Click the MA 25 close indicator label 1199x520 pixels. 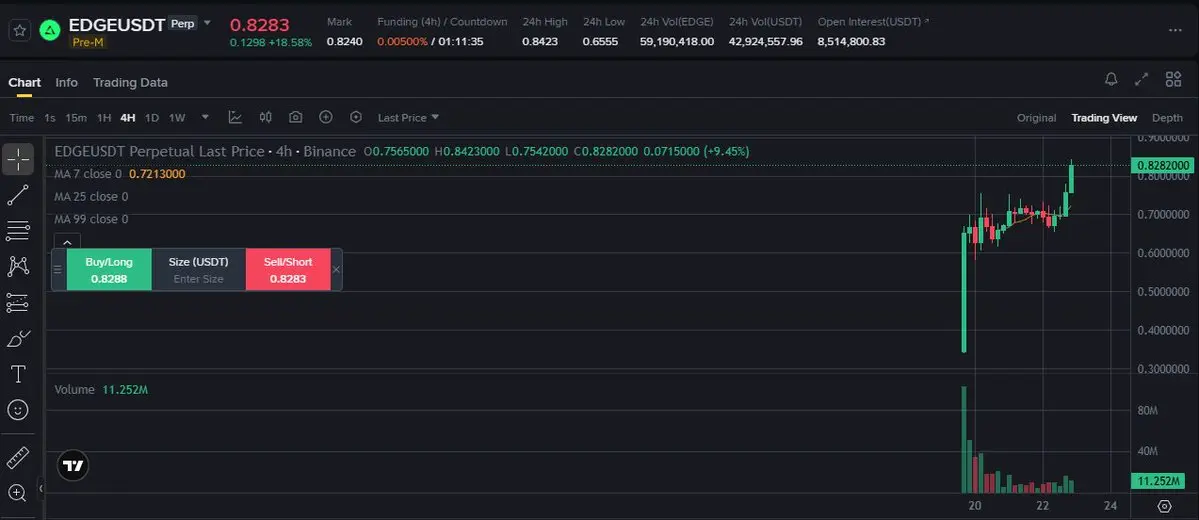point(91,197)
